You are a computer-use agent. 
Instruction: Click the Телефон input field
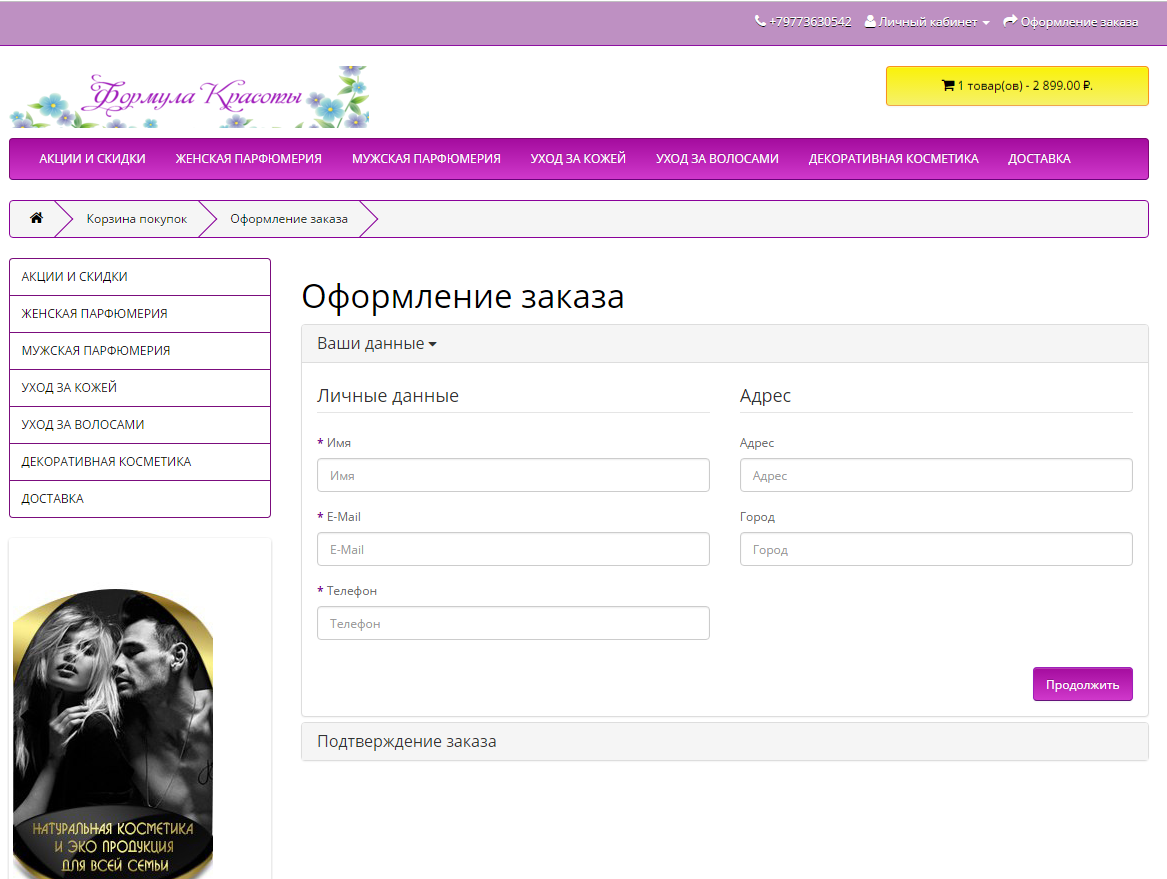[x=513, y=622]
